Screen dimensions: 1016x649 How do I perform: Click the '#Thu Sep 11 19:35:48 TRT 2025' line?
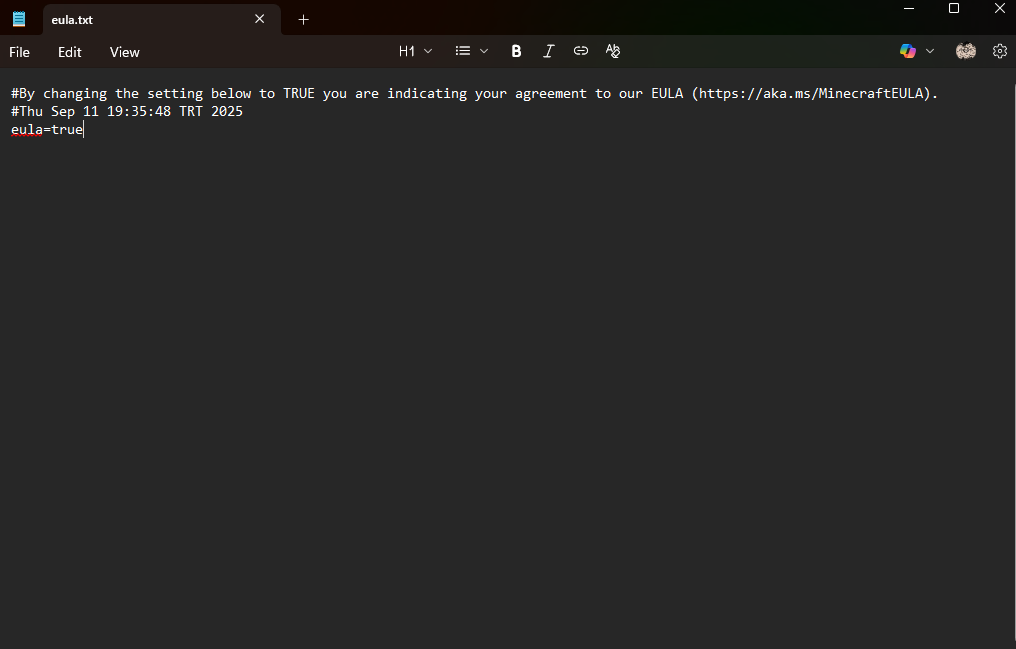(x=127, y=111)
